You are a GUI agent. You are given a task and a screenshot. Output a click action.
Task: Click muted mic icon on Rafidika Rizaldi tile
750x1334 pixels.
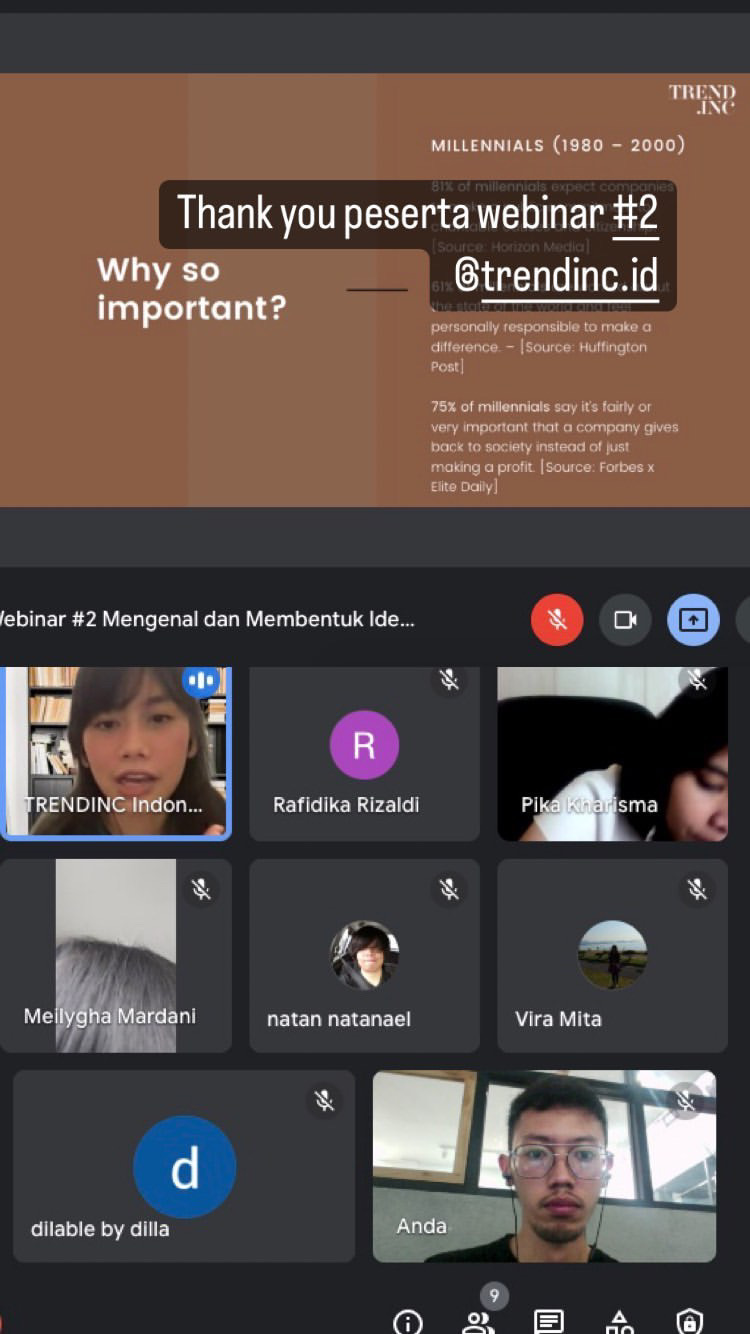click(449, 681)
